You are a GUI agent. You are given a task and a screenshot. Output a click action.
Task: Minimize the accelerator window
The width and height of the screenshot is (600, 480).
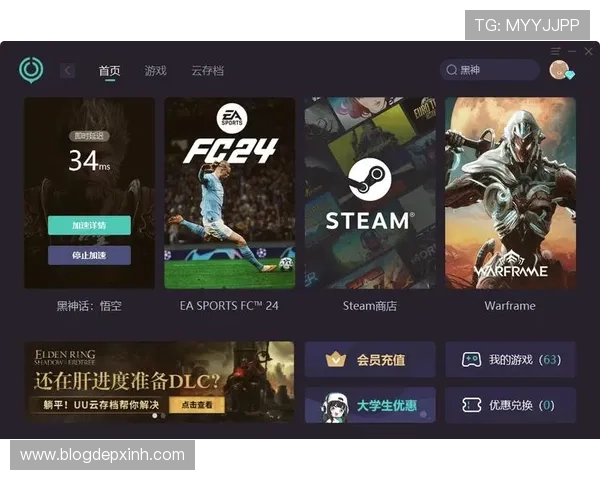[x=572, y=51]
